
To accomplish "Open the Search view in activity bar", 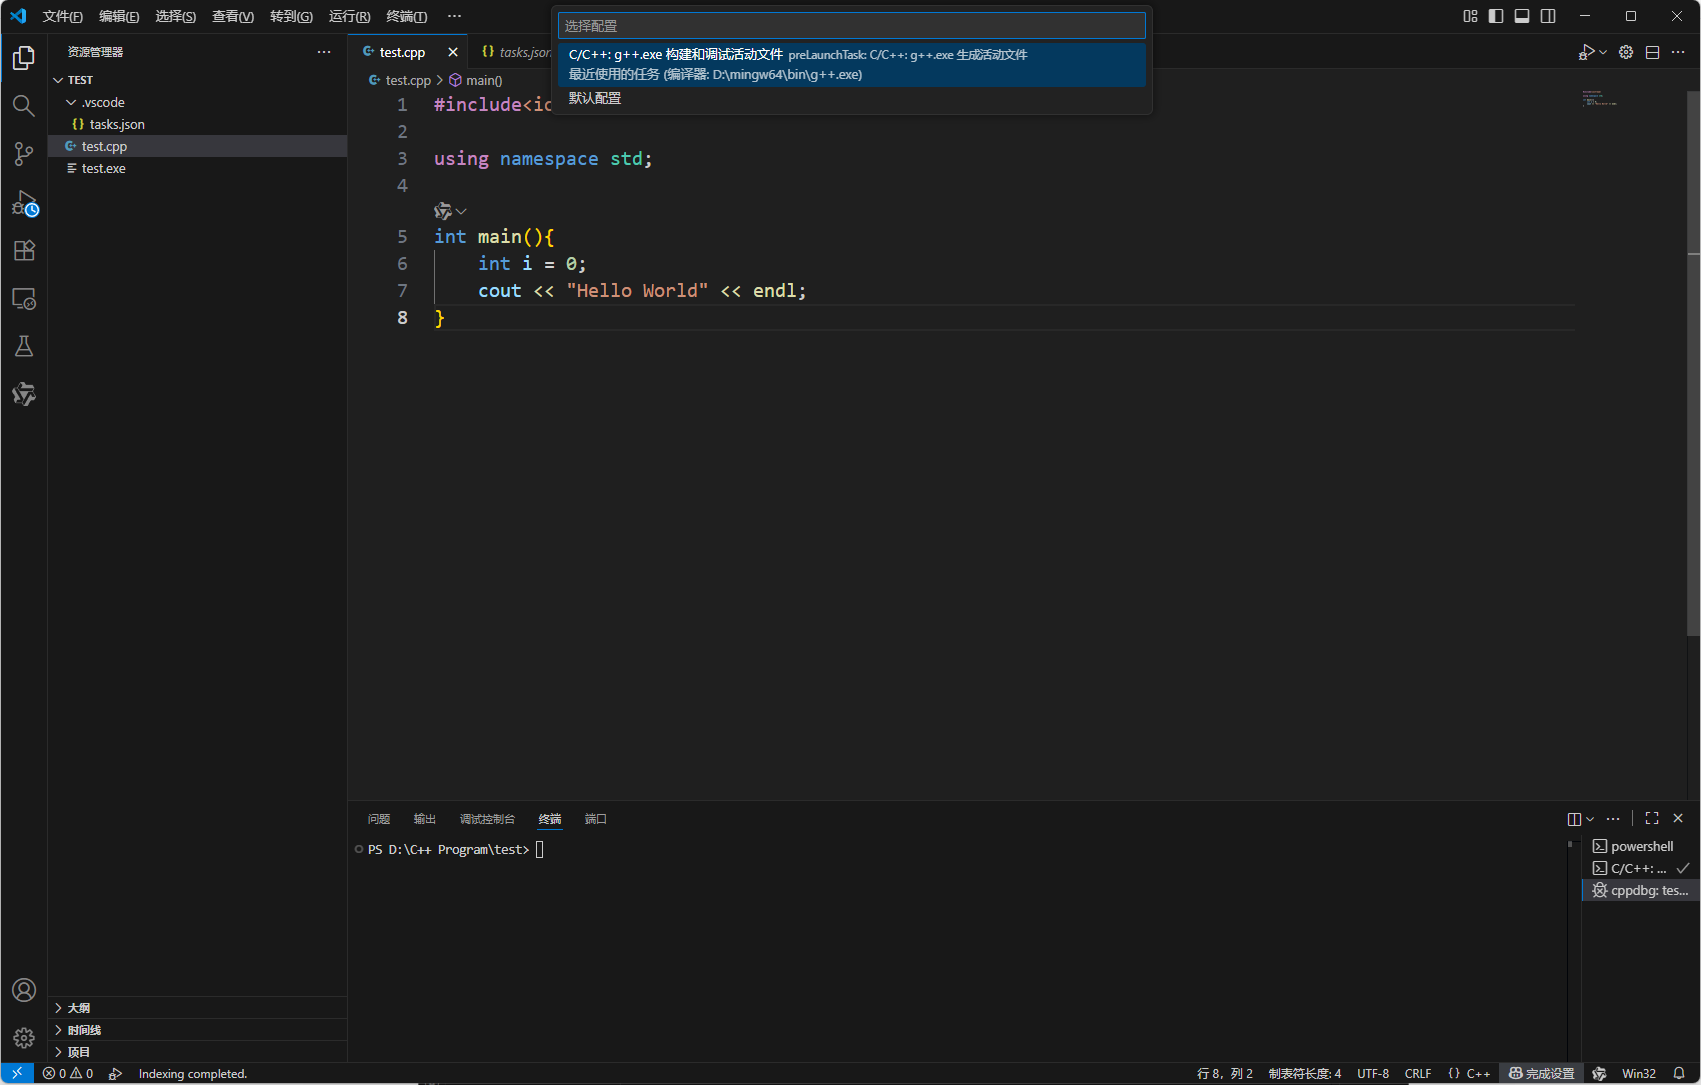I will point(24,106).
